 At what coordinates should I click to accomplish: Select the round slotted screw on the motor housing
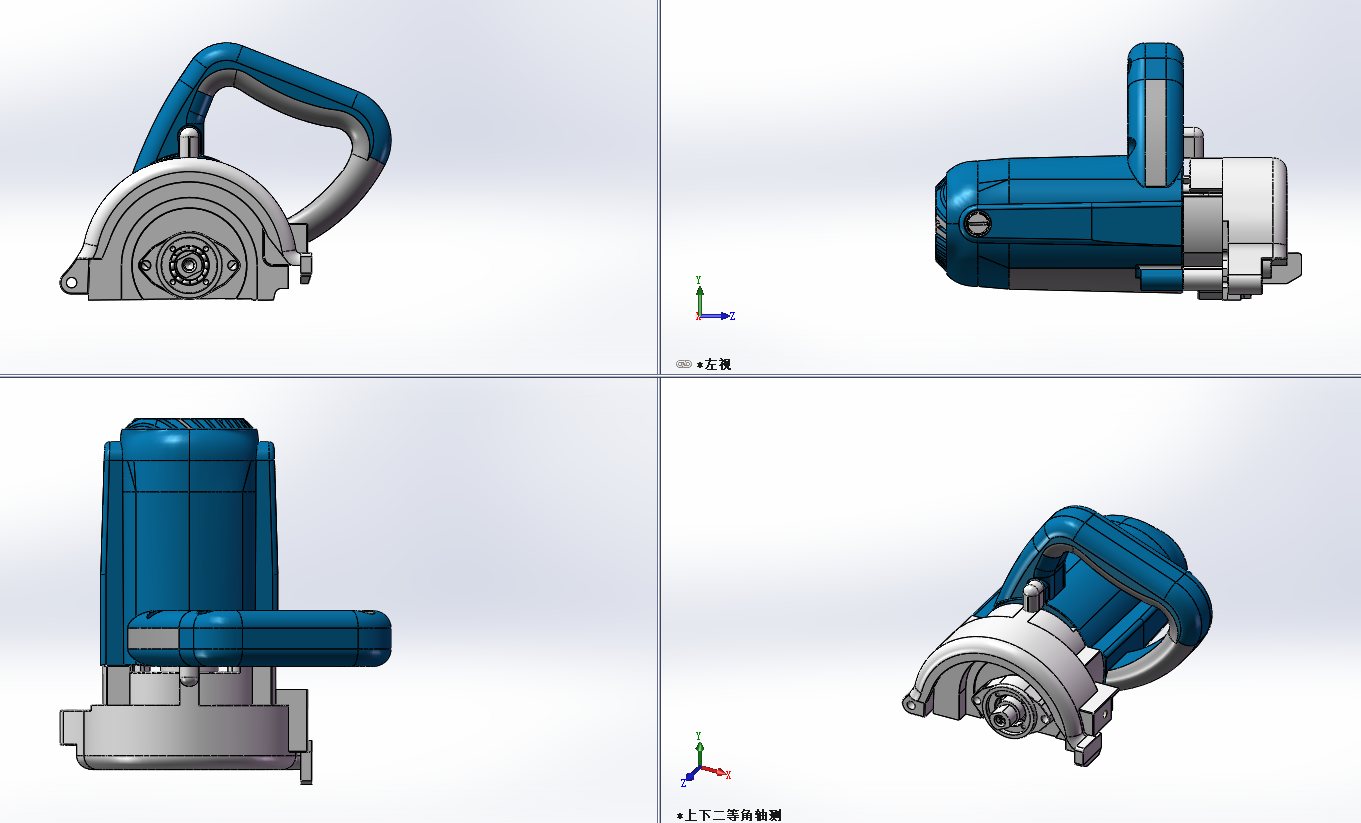click(x=977, y=222)
